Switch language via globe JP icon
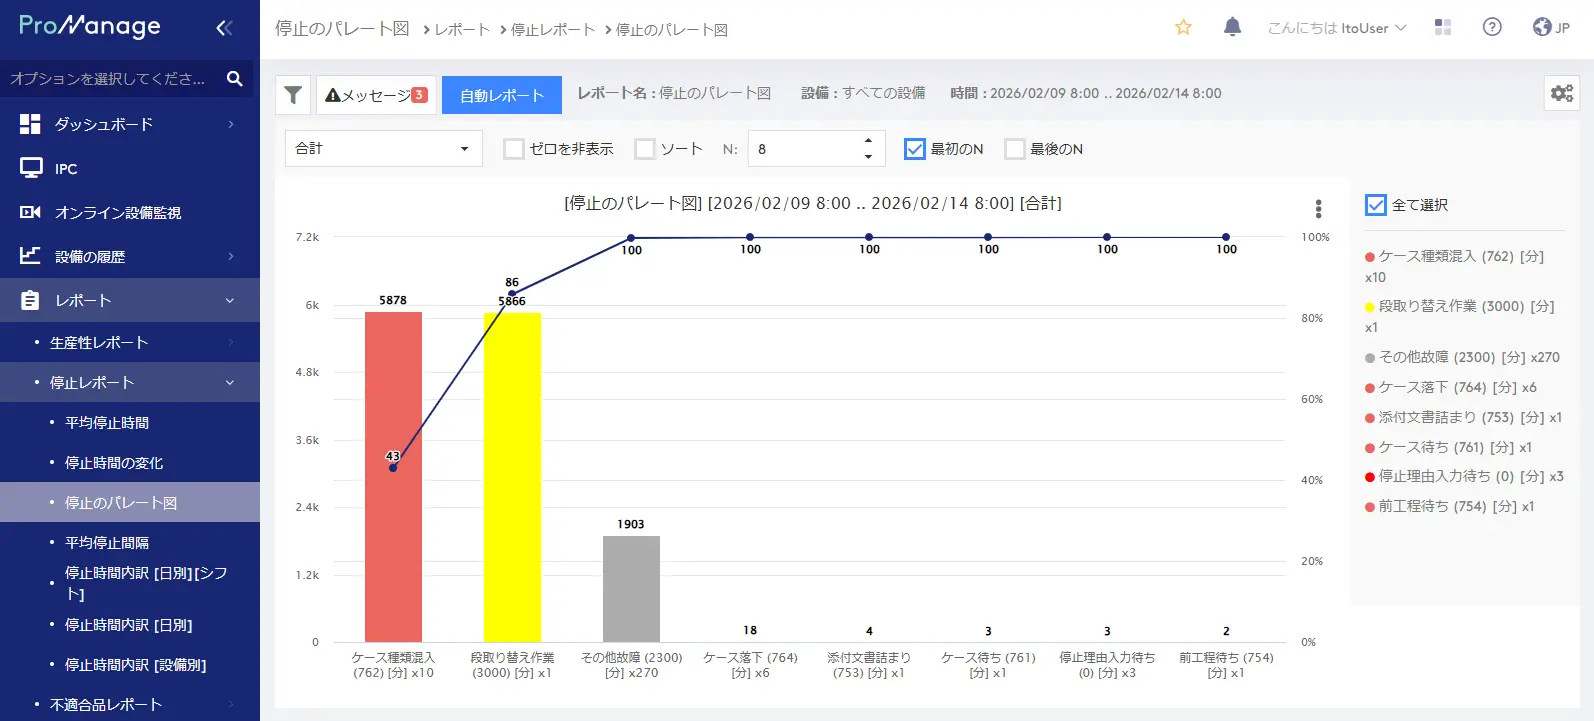1594x721 pixels. point(1551,27)
